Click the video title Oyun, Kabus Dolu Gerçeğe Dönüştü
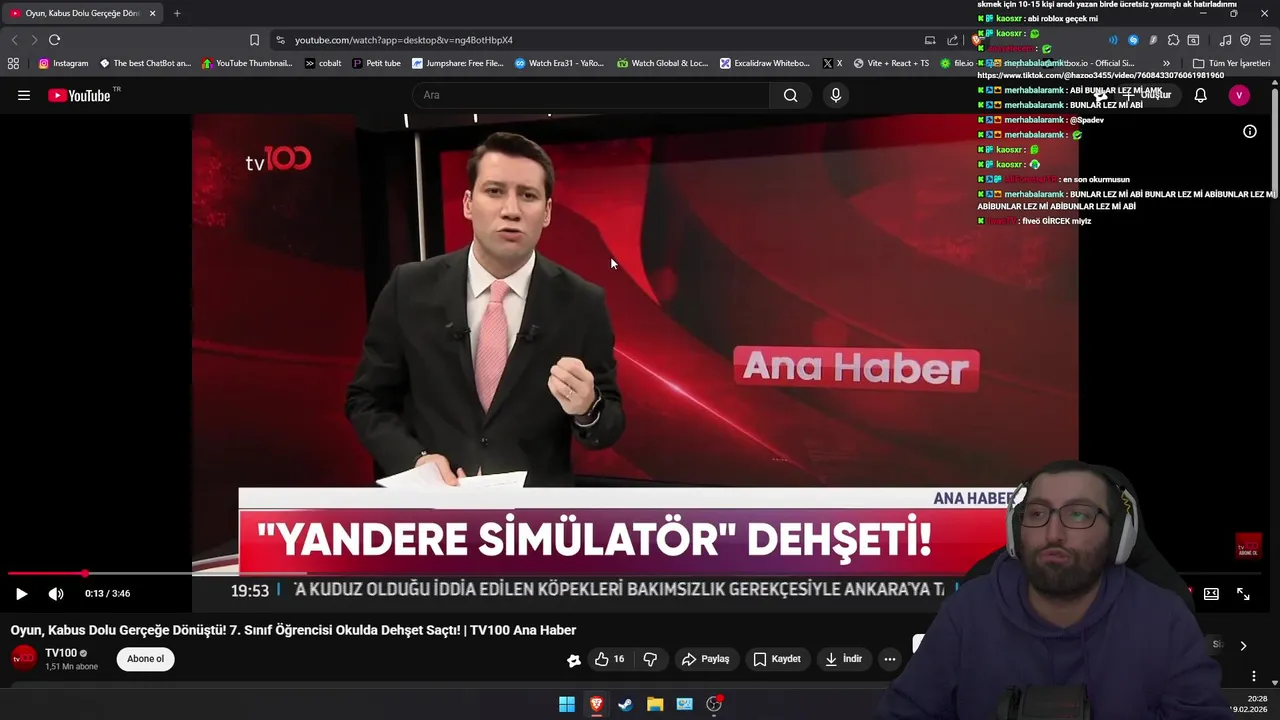1280x720 pixels. (x=293, y=630)
